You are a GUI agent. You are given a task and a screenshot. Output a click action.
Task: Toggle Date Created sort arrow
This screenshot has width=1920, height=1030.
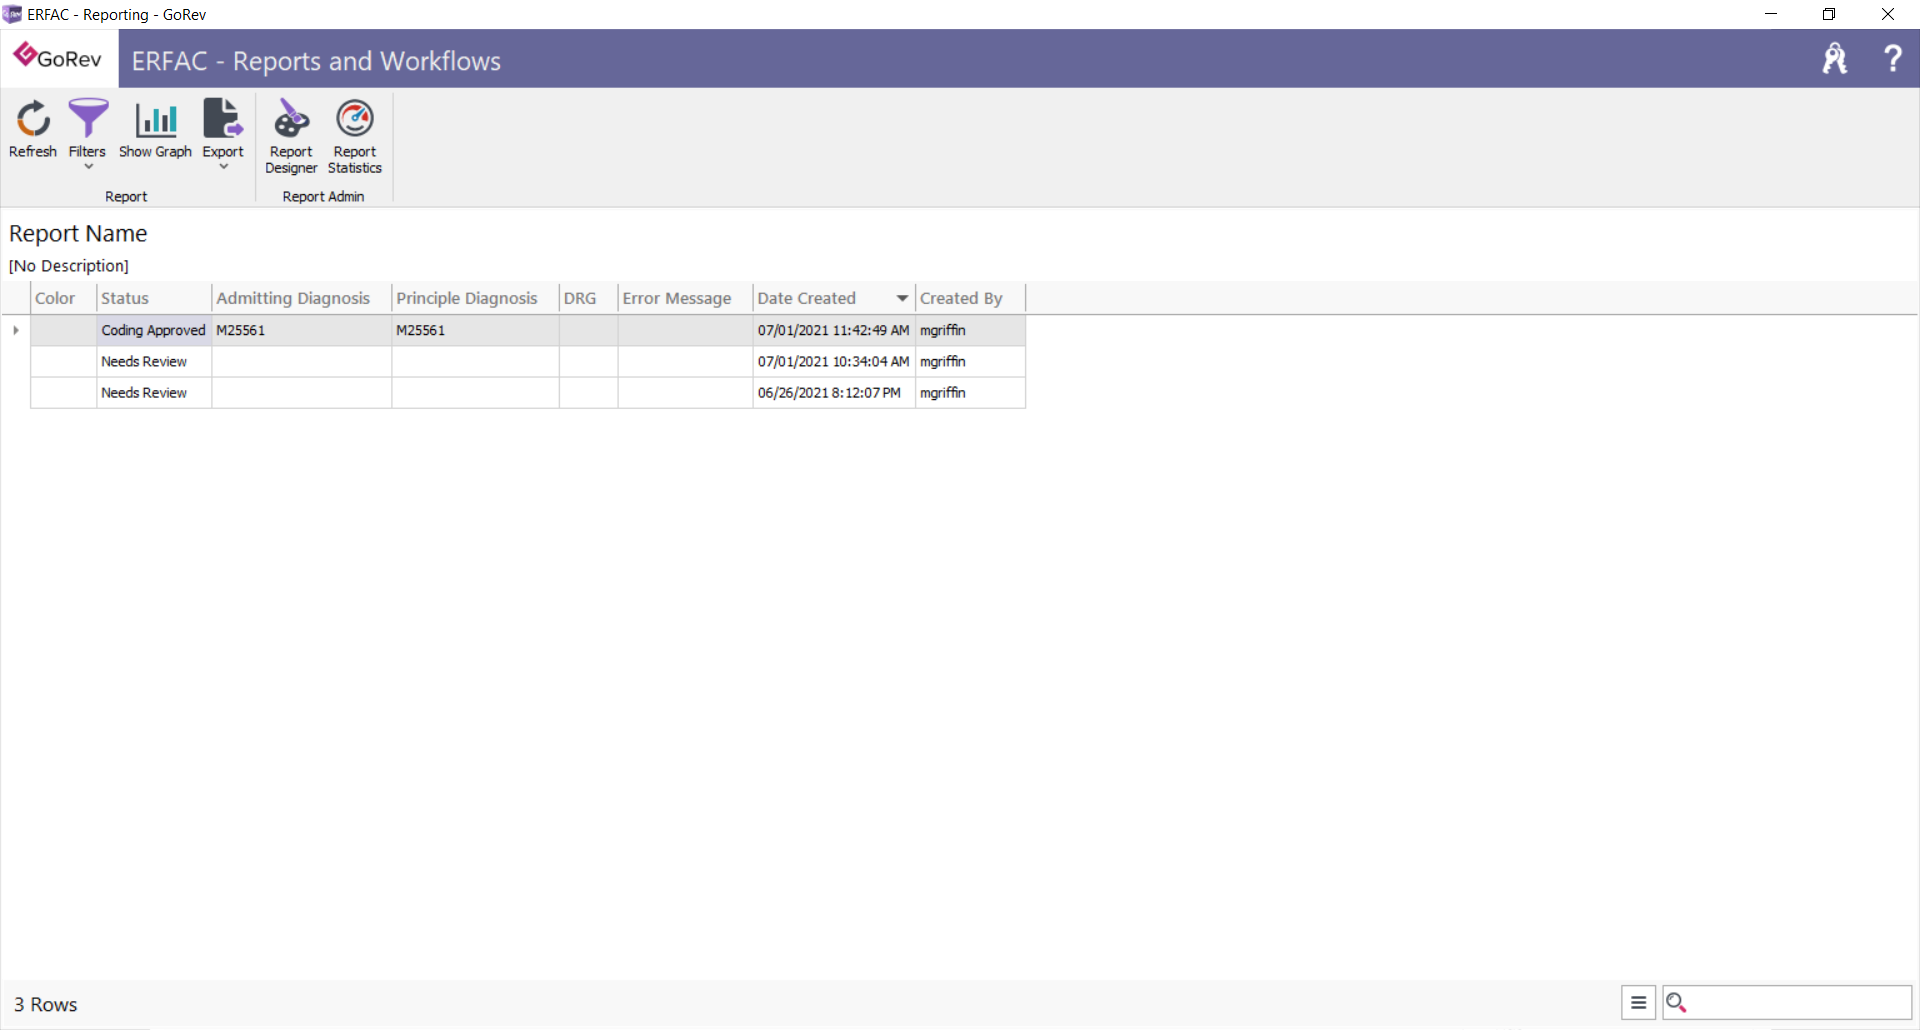(x=902, y=298)
